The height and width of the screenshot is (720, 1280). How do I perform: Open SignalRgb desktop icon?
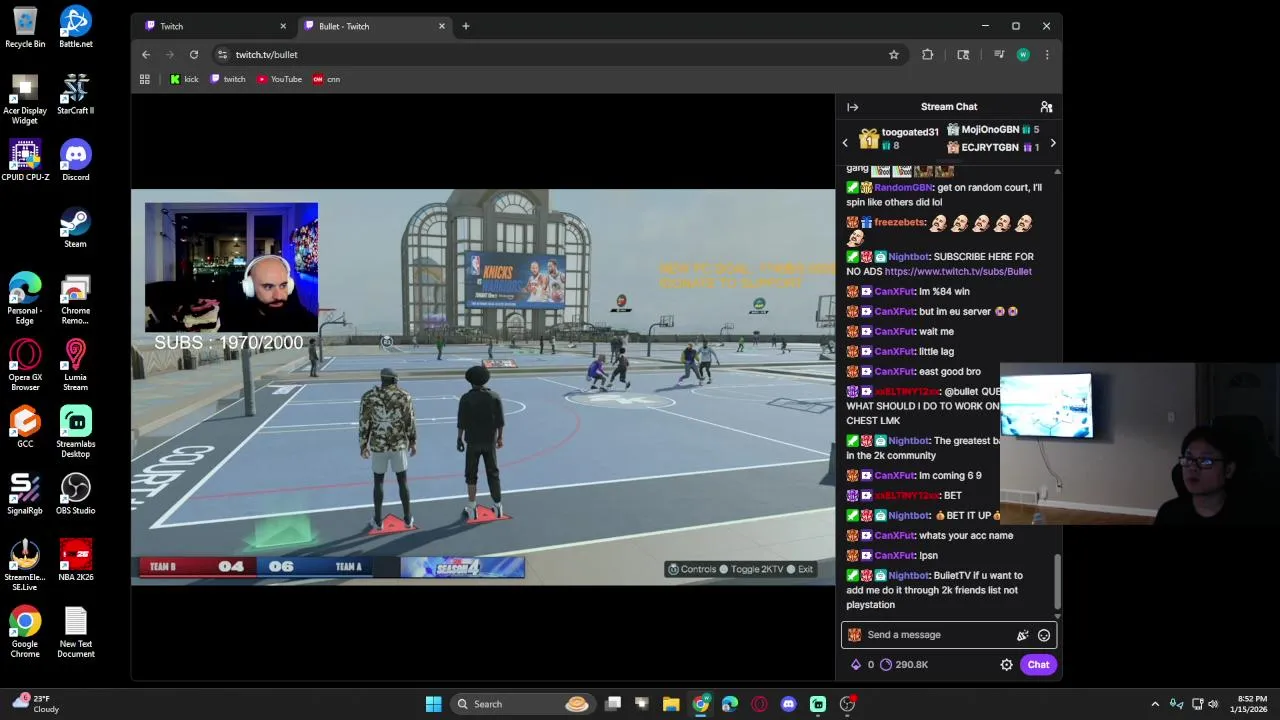point(25,495)
